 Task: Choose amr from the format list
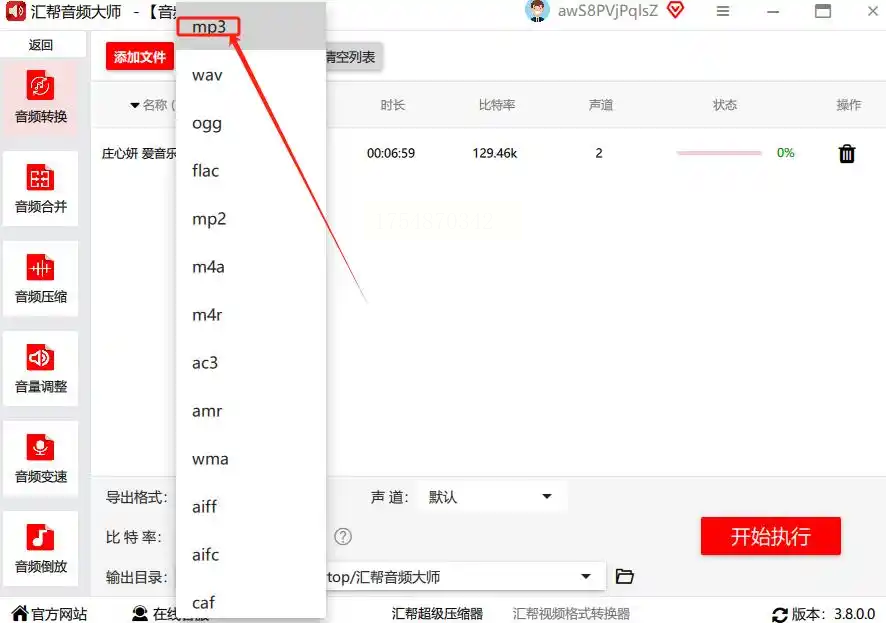pos(251,411)
